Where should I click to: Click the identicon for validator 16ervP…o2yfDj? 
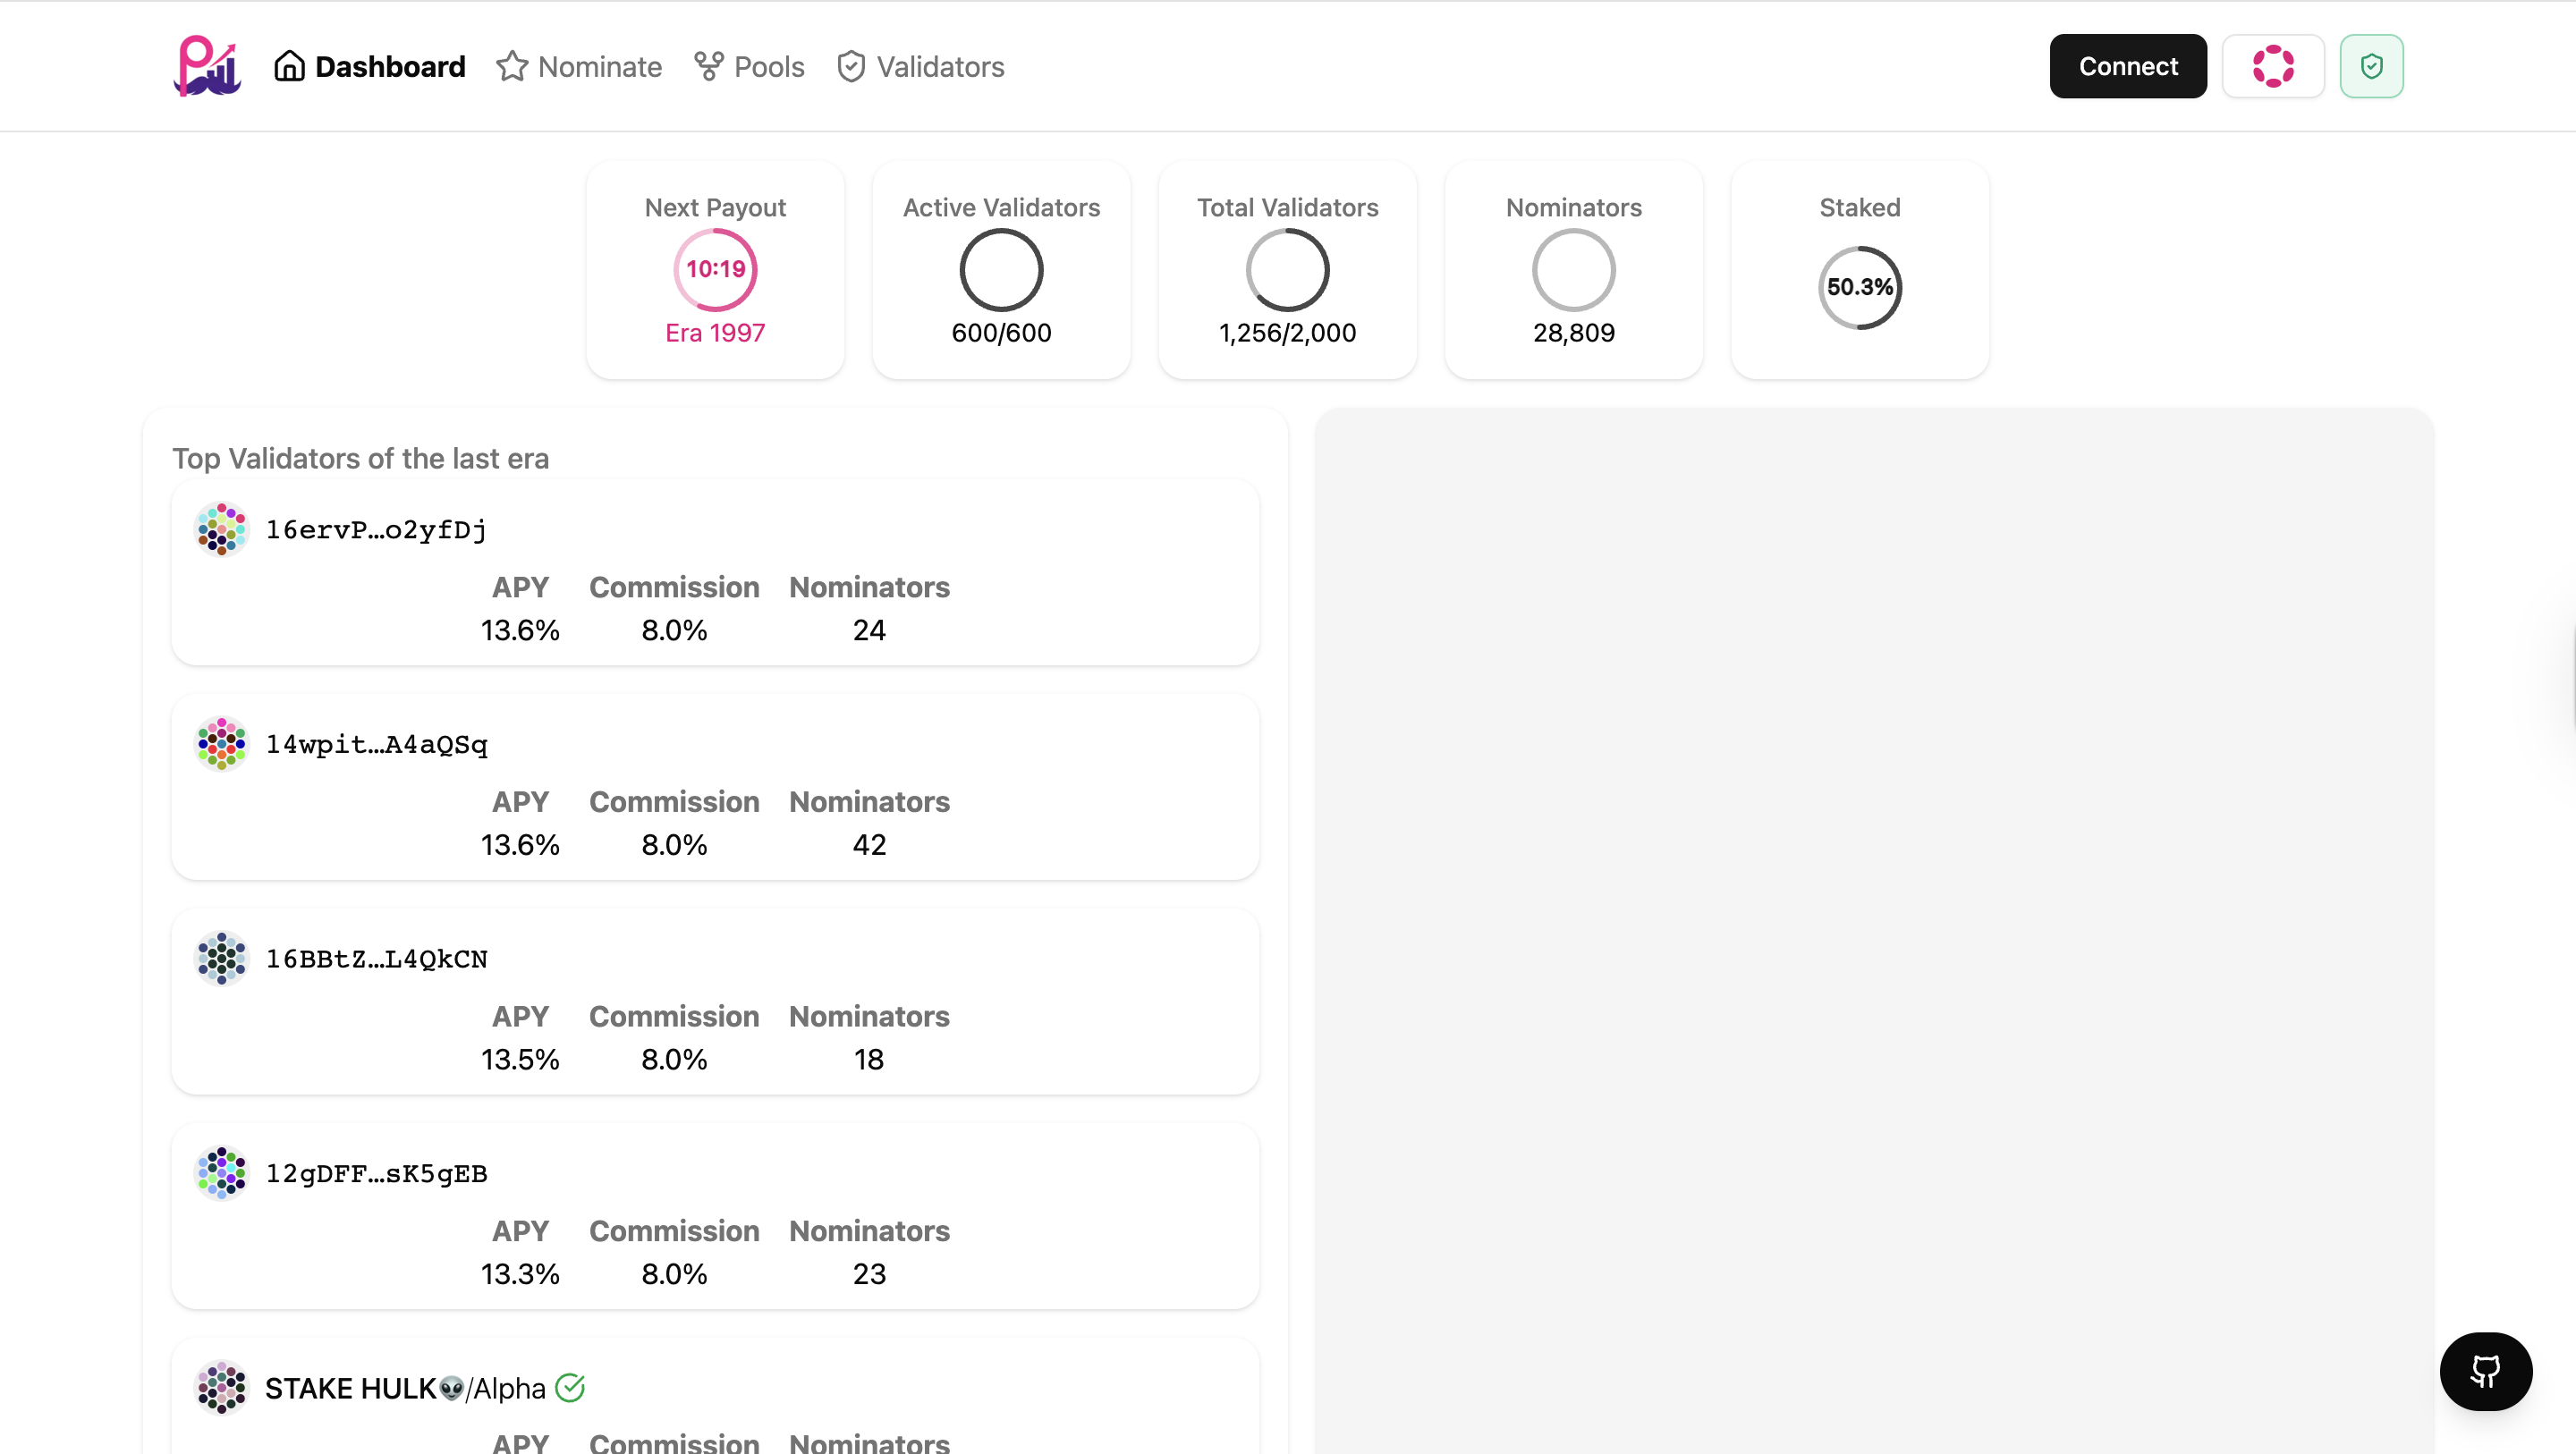(x=221, y=529)
